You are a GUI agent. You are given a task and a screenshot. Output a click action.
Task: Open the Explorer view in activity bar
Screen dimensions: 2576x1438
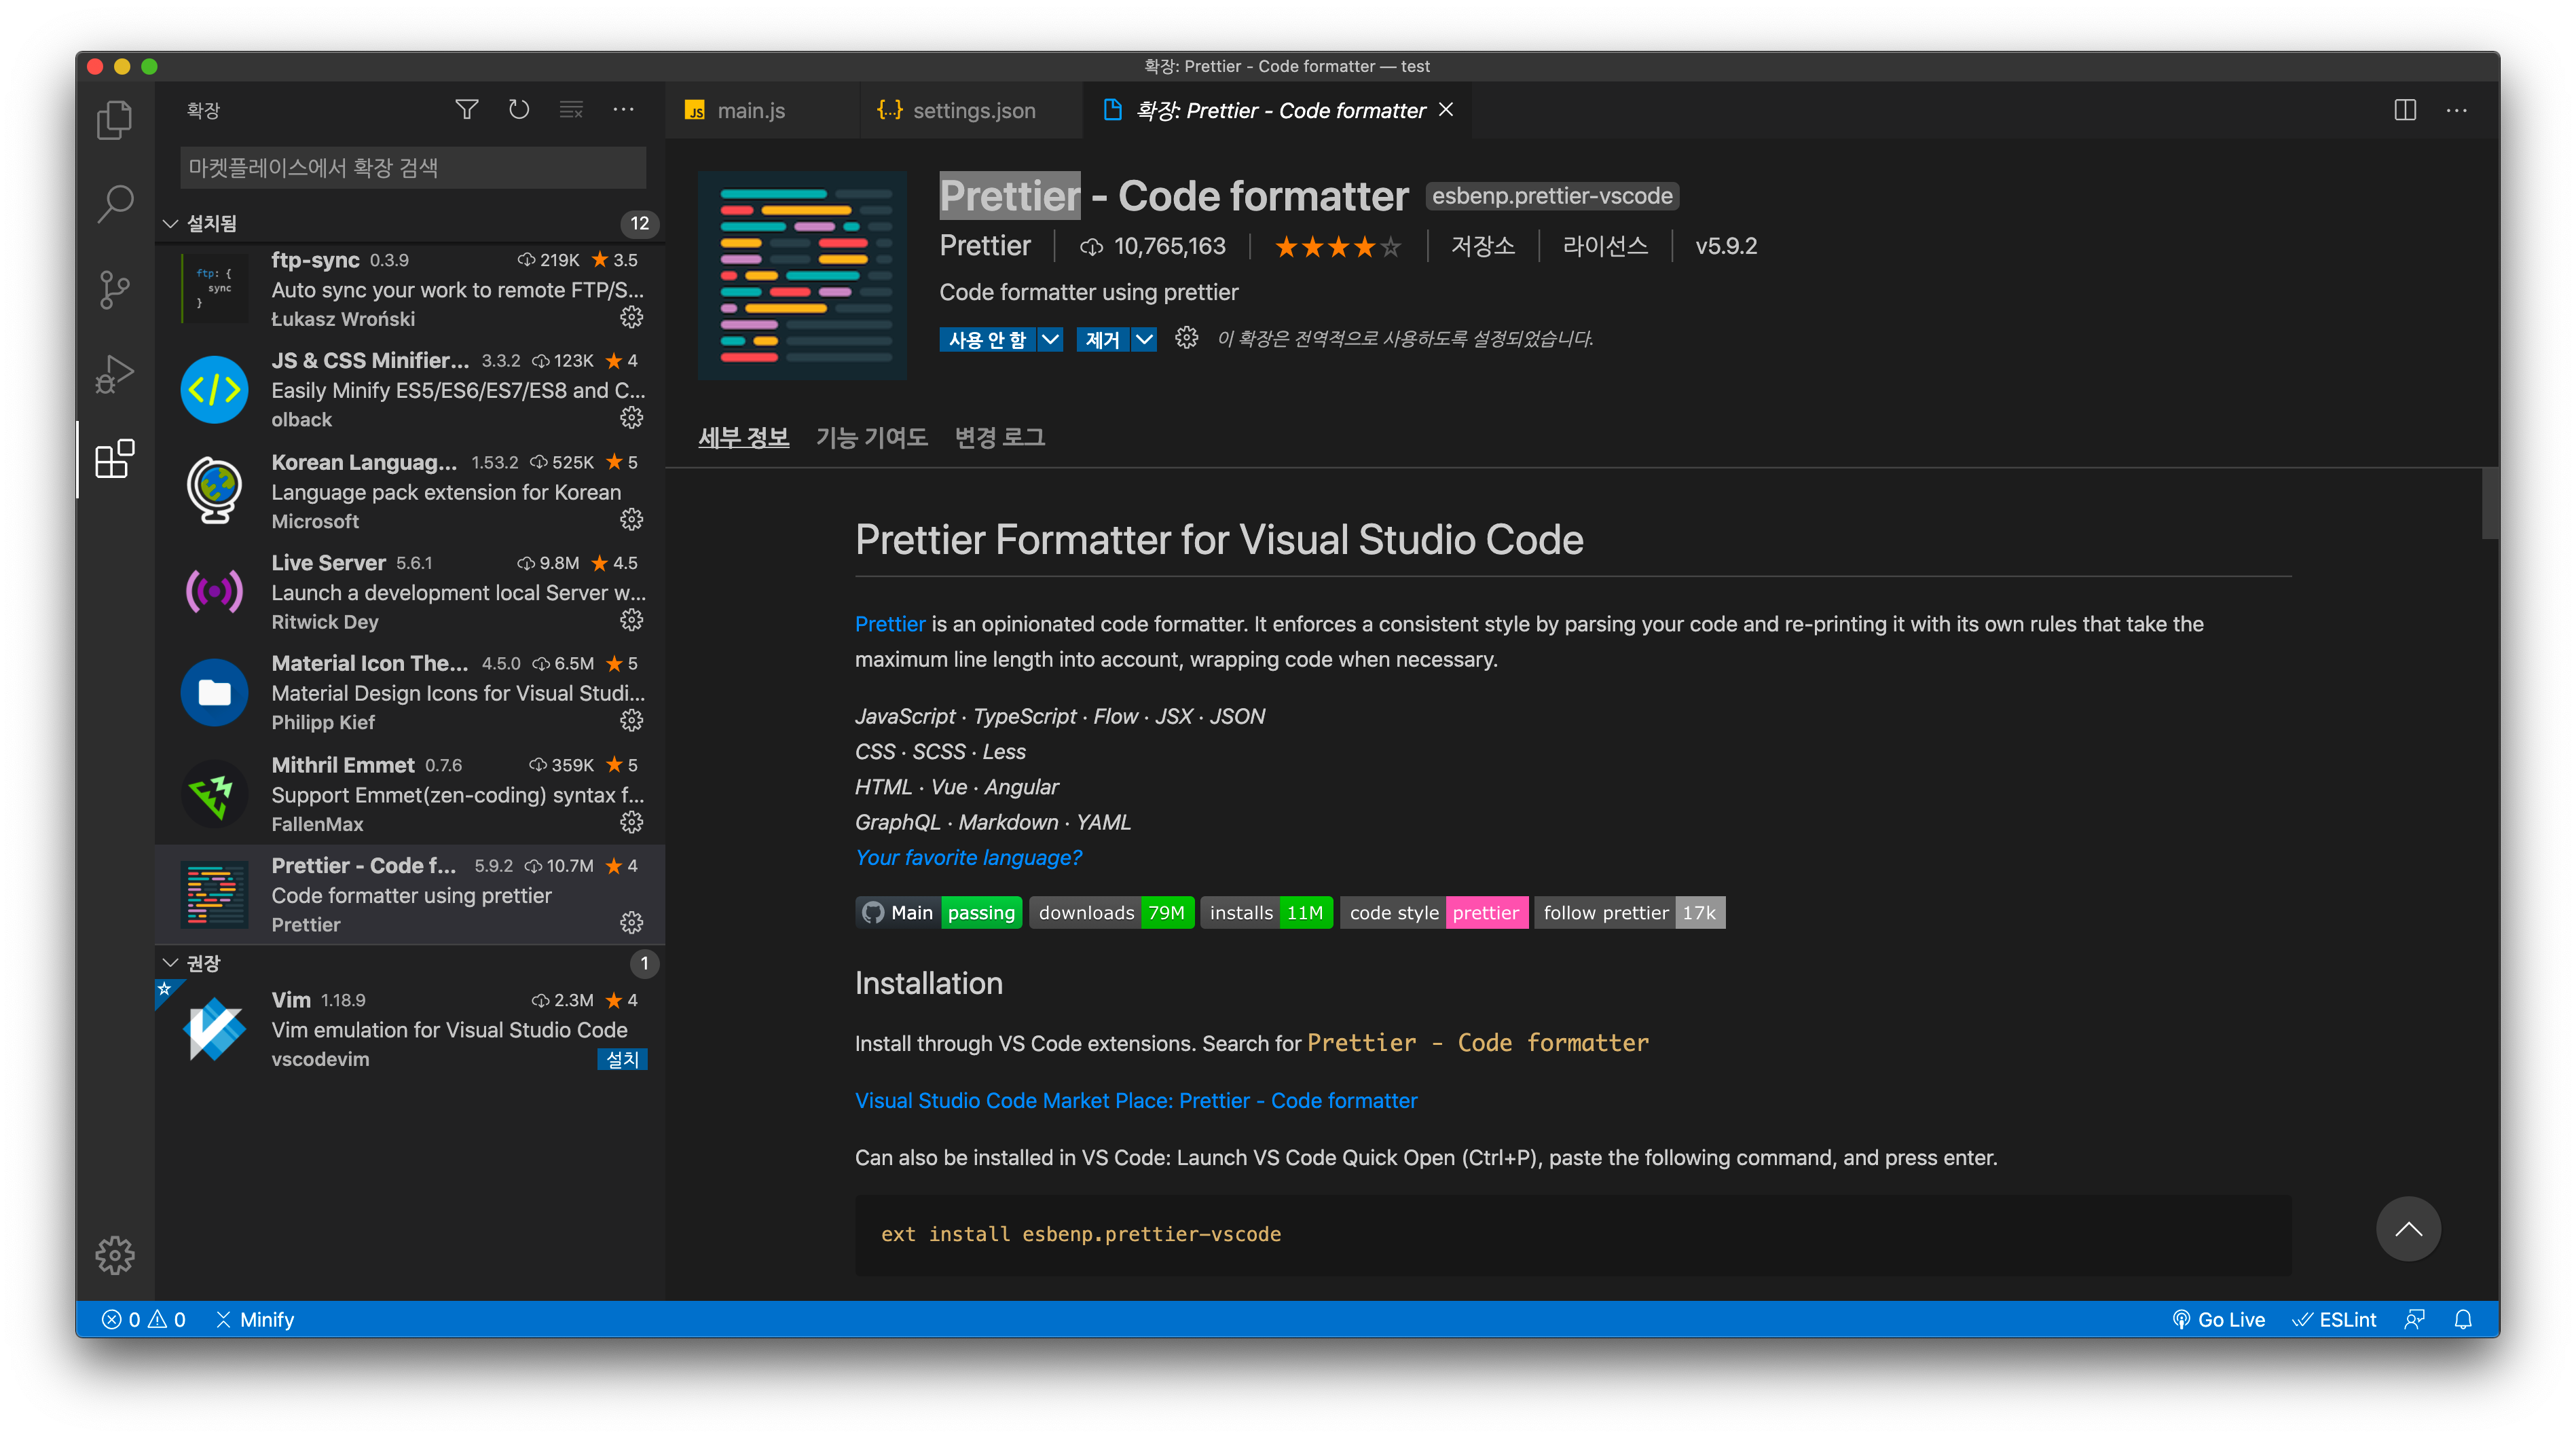pos(114,120)
